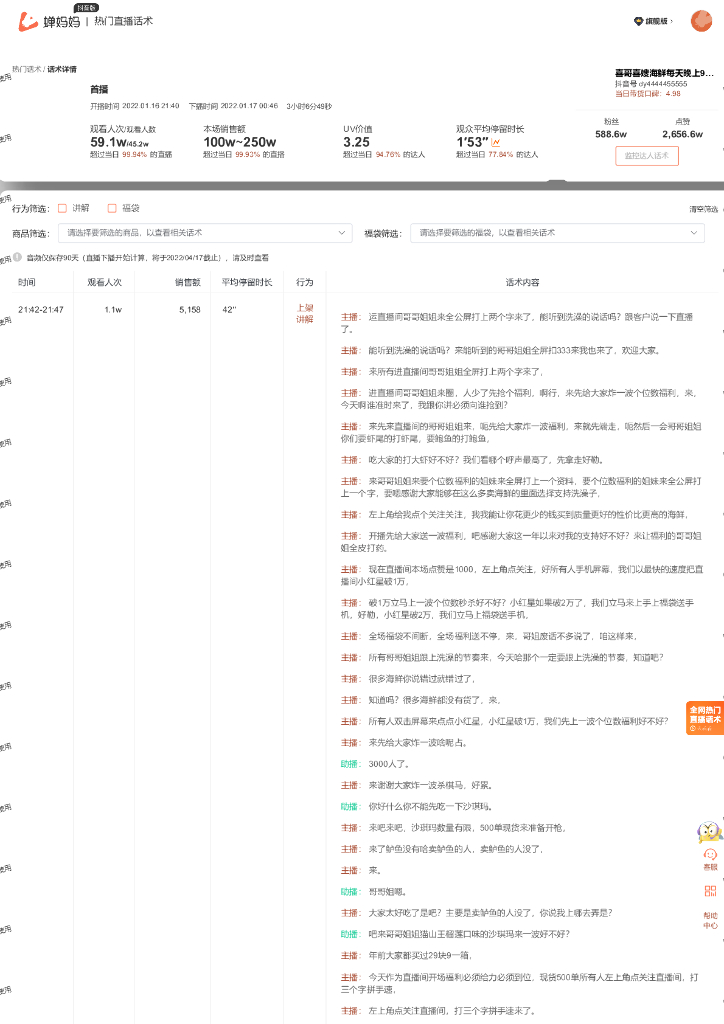The image size is (724, 1024).
Task: Click the 首播 stream title
Action: 99,89
